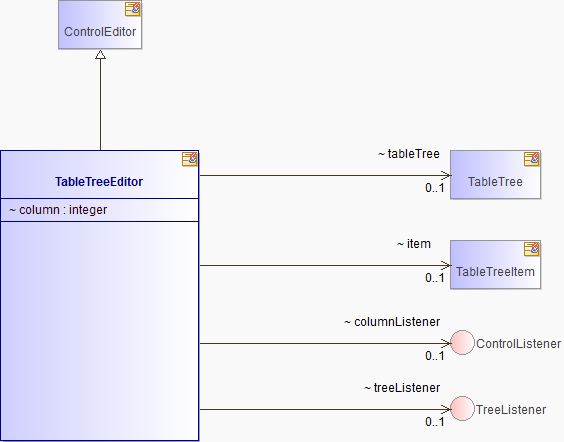Click the class icon on TableTreeEditor box
564x442 pixels.
click(190, 159)
